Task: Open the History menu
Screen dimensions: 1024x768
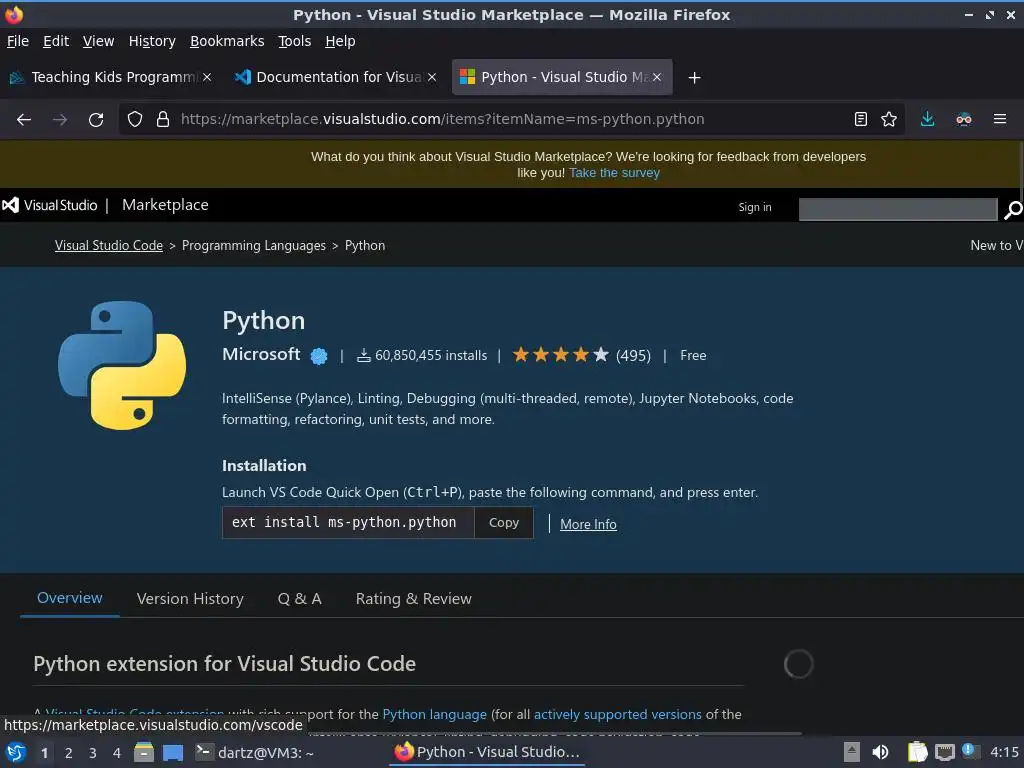Action: coord(152,41)
